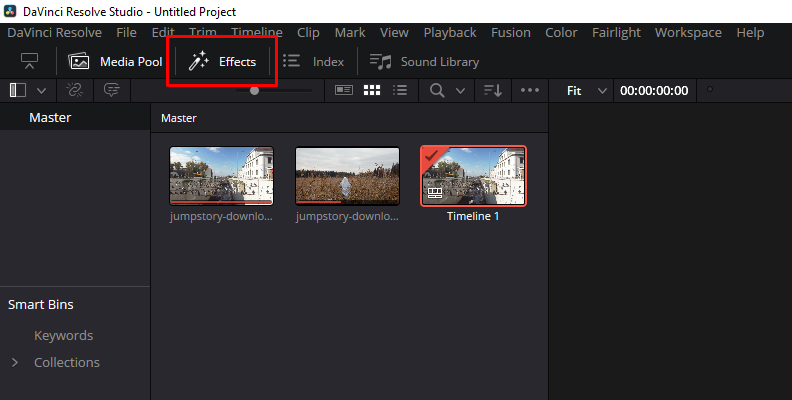Click the speech bubble icon in toolbar
The width and height of the screenshot is (792, 400).
[x=112, y=90]
